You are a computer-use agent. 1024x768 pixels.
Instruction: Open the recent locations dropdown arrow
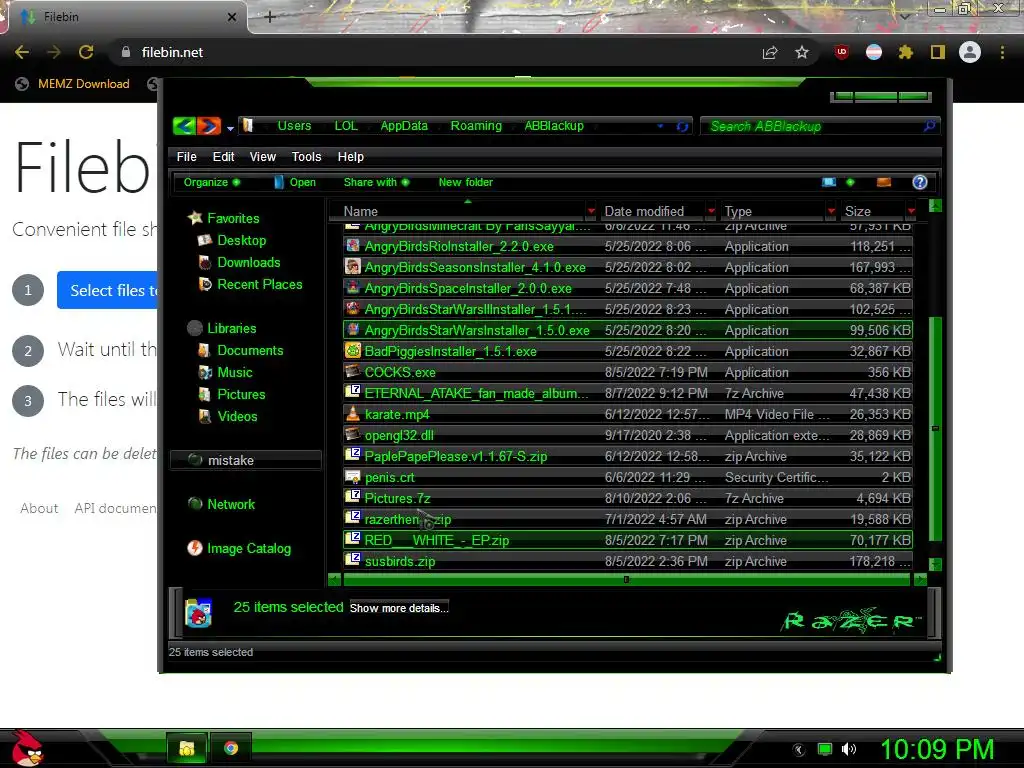click(x=230, y=128)
